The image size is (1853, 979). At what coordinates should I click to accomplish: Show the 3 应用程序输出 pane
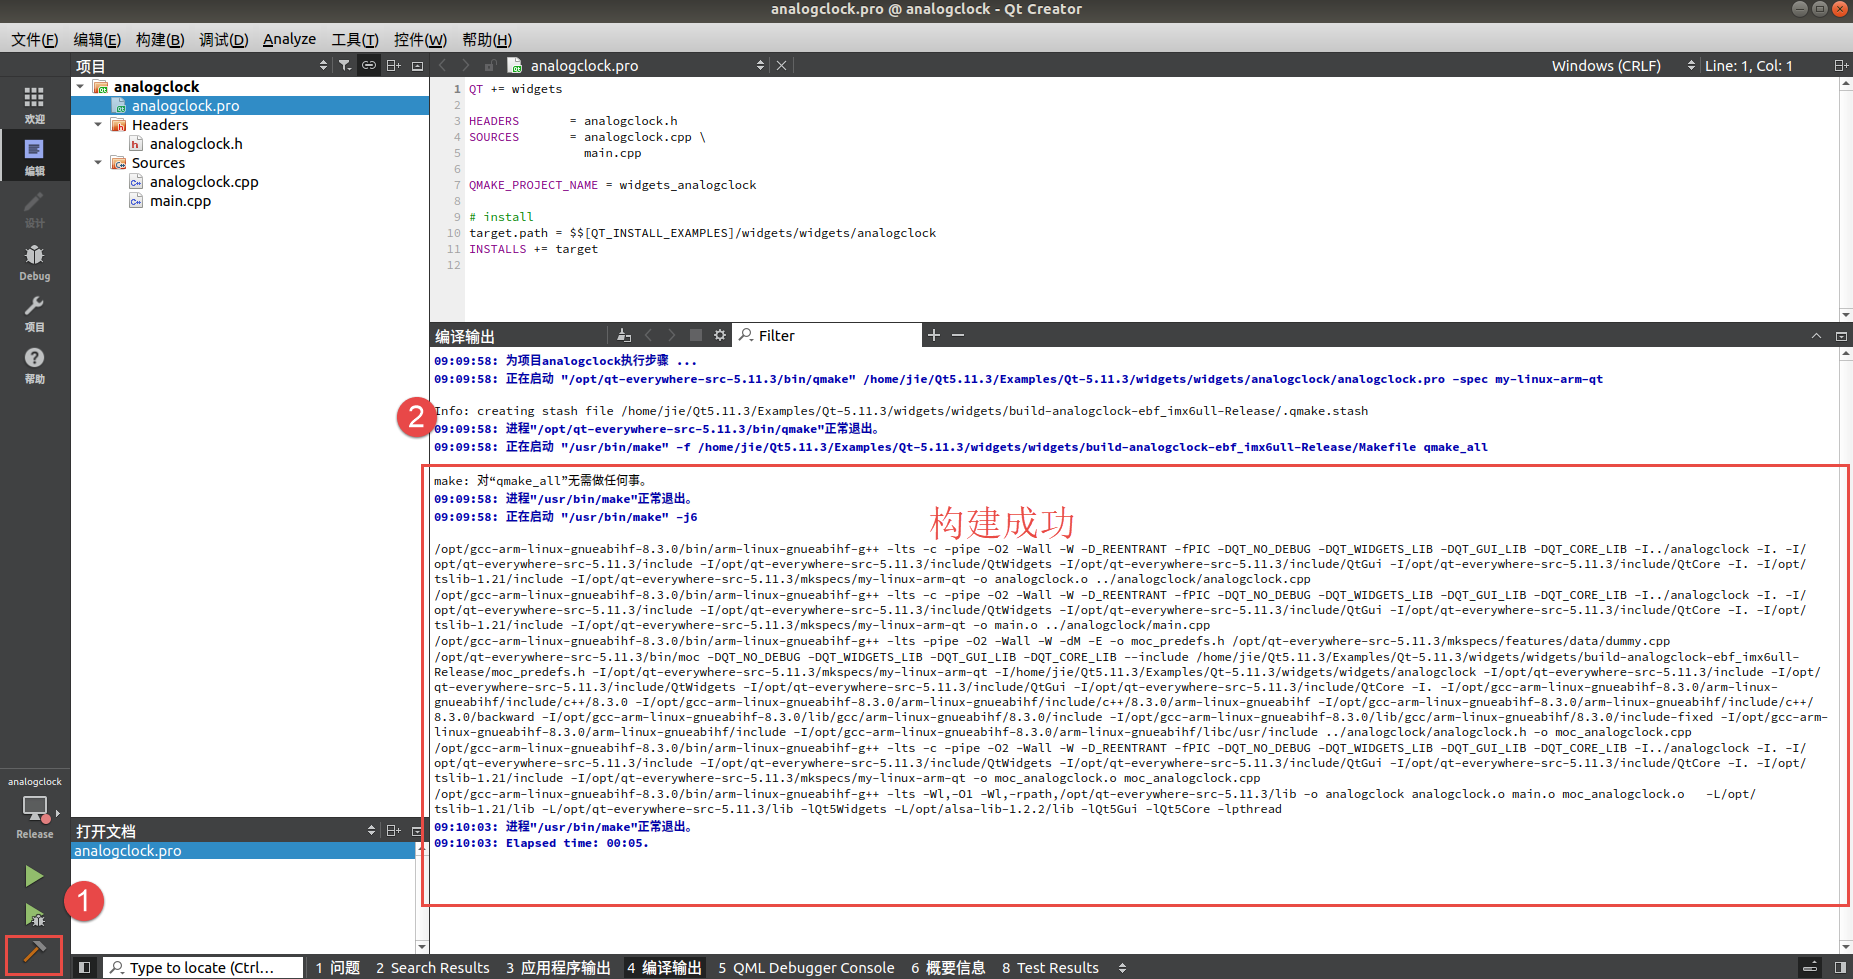click(558, 967)
